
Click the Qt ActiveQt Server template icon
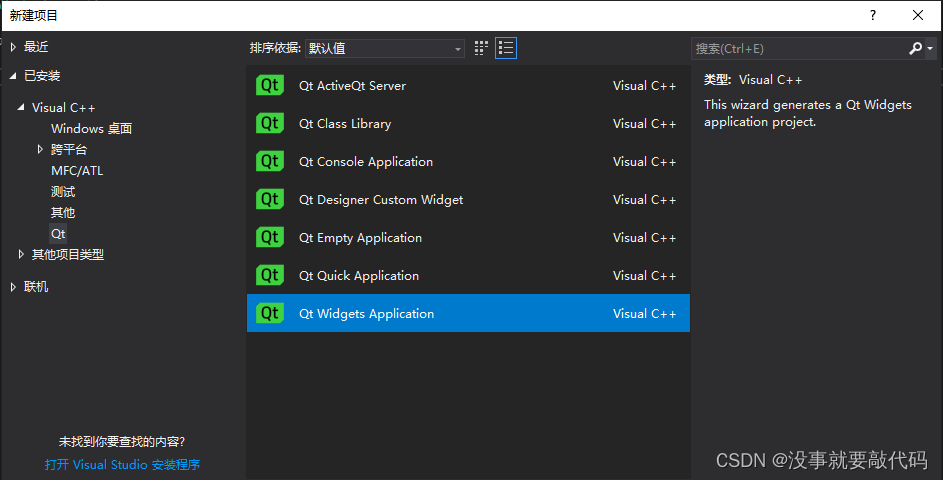[x=269, y=85]
